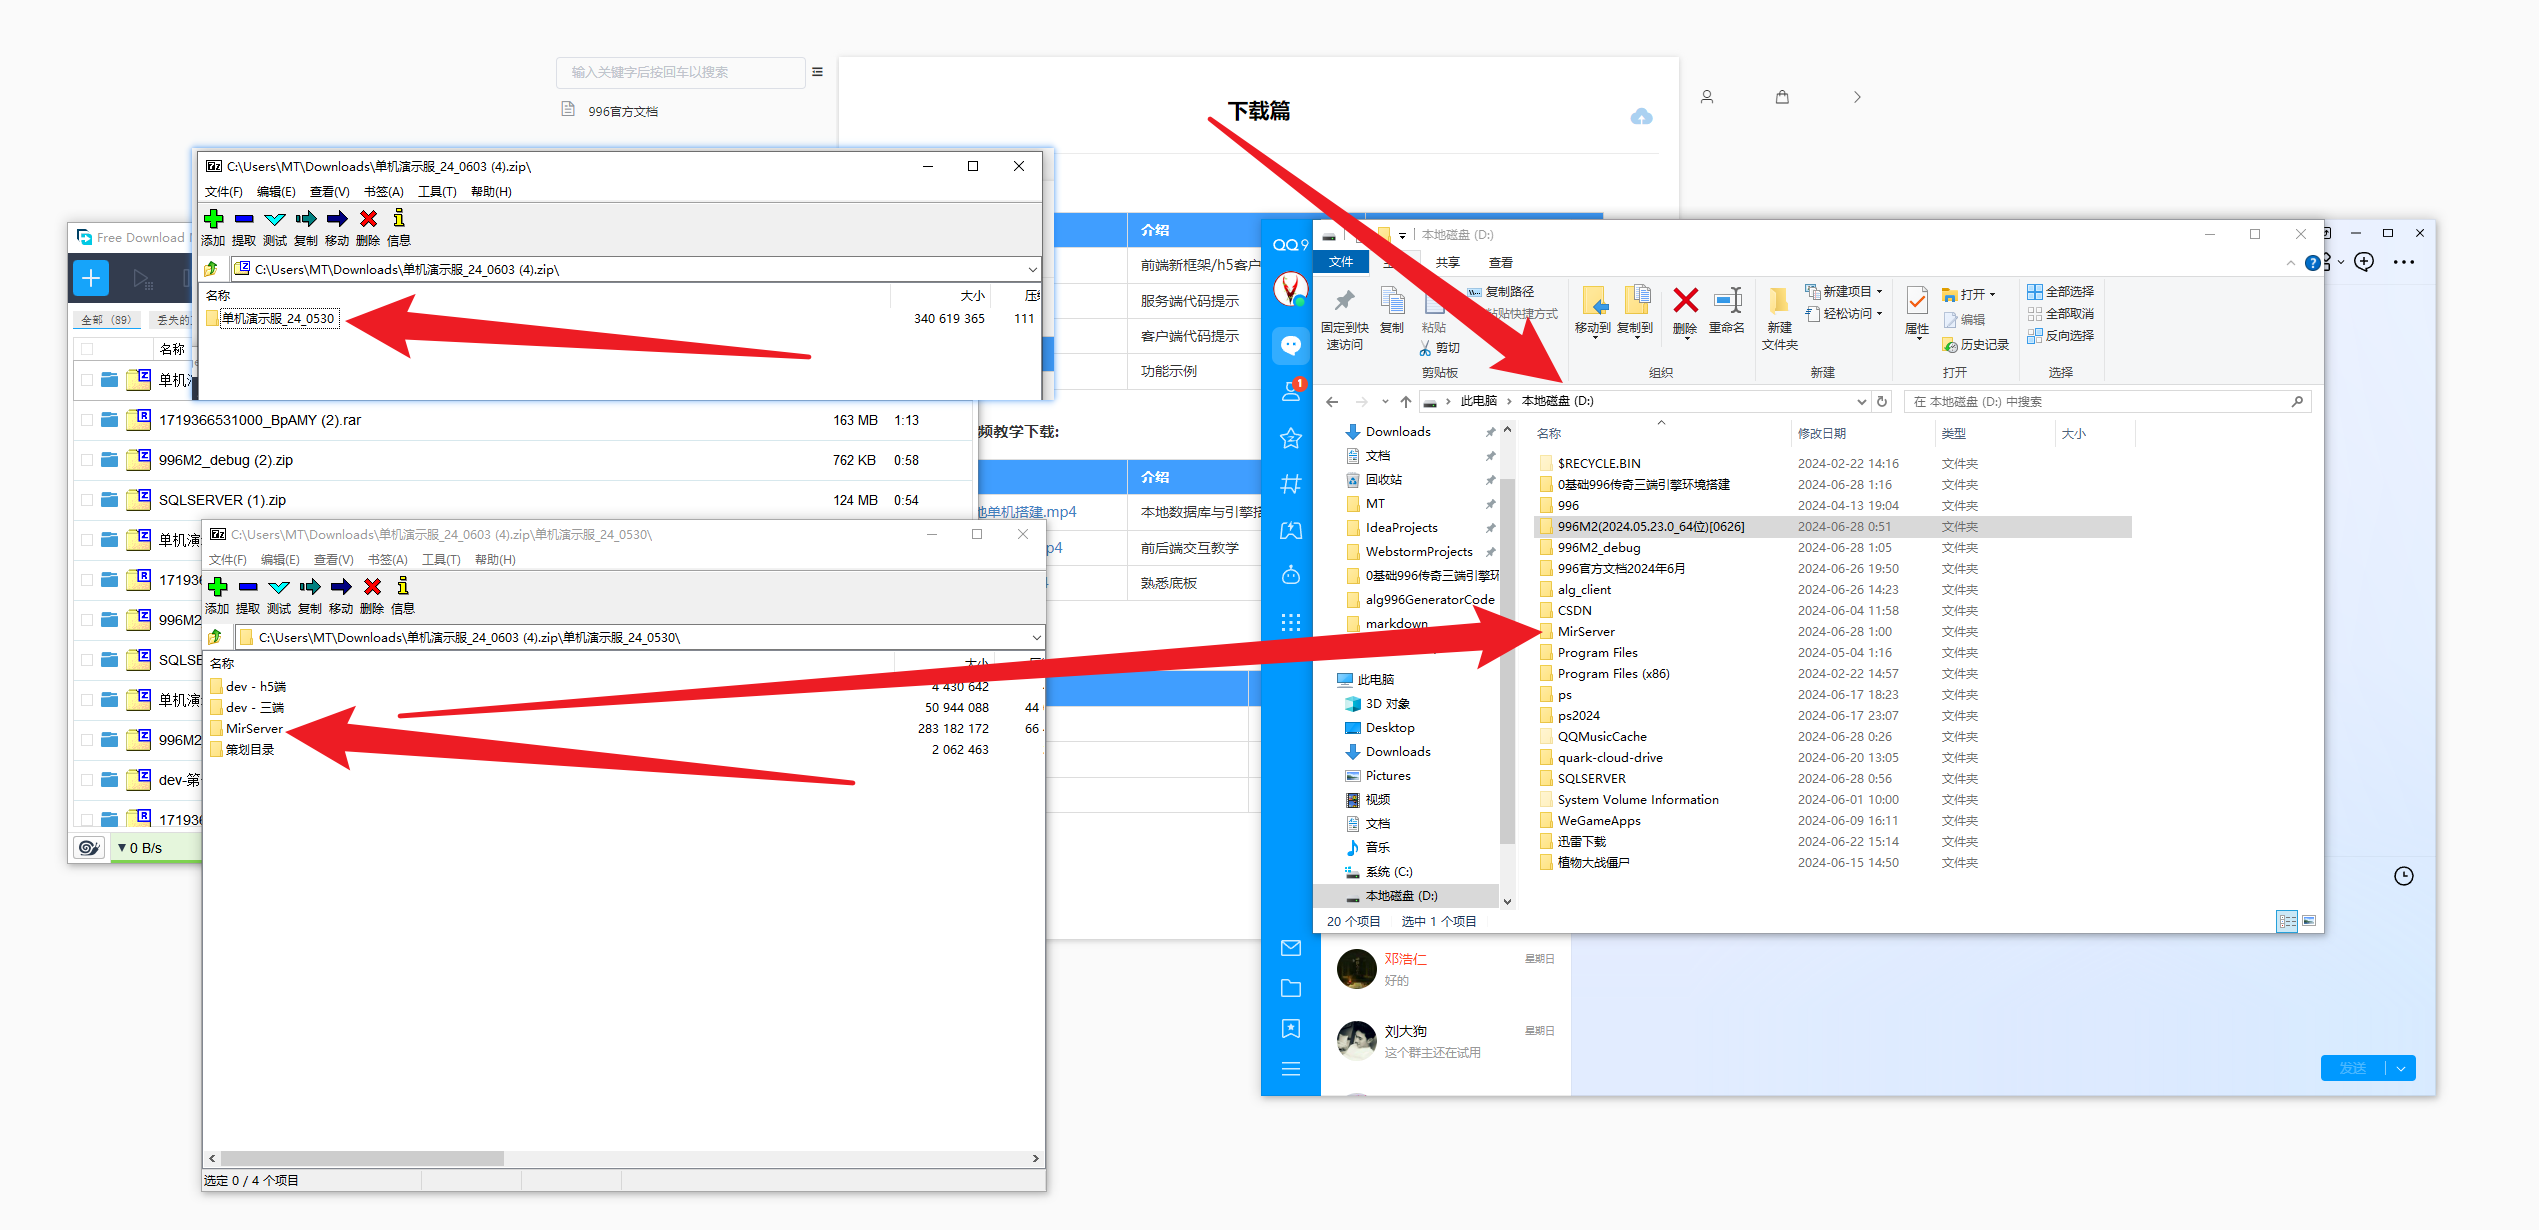Open the 查看 tab in Explorer ribbon
Viewport: 2539px width, 1230px height.
[x=1501, y=263]
